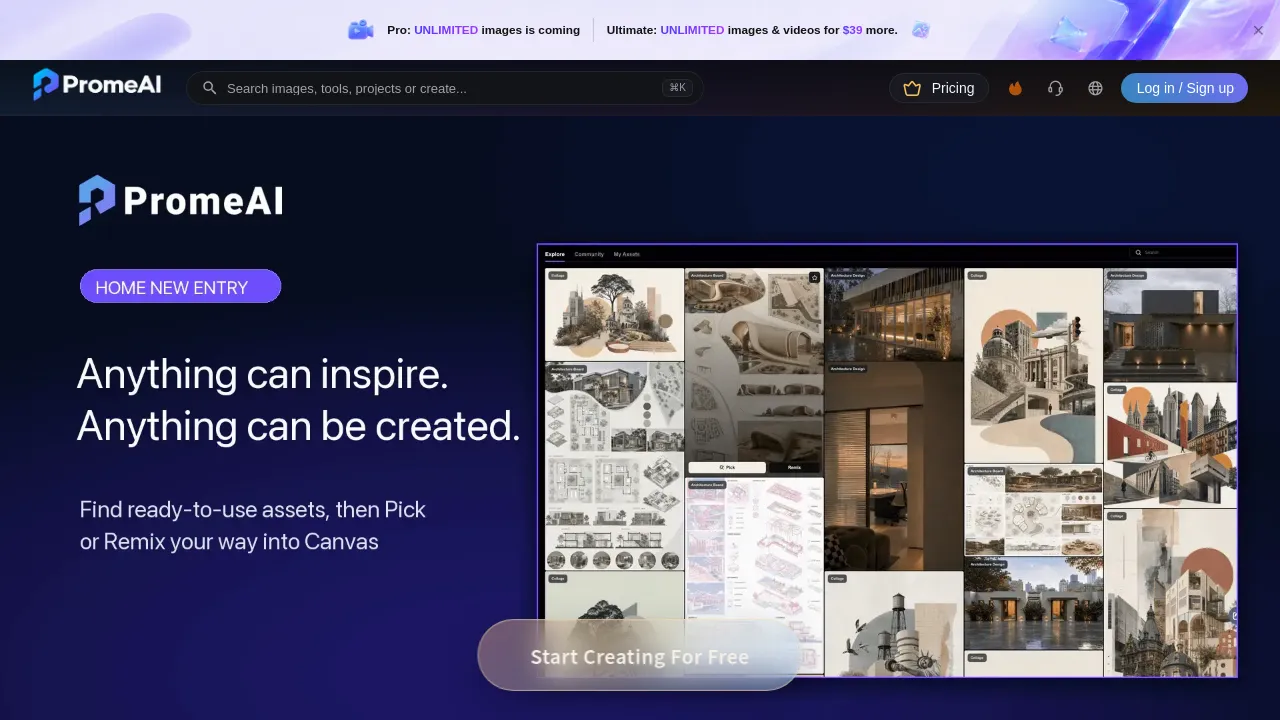Click the "Anything can inspire." headline
The image size is (1280, 720).
262,374
